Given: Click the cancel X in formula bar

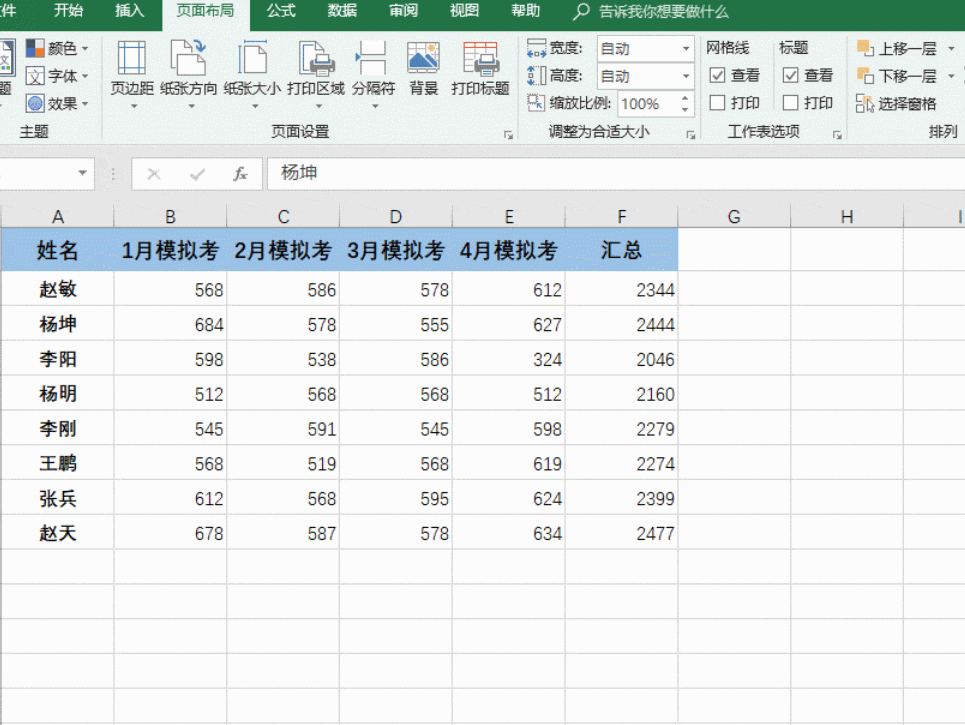Looking at the screenshot, I should tap(154, 174).
